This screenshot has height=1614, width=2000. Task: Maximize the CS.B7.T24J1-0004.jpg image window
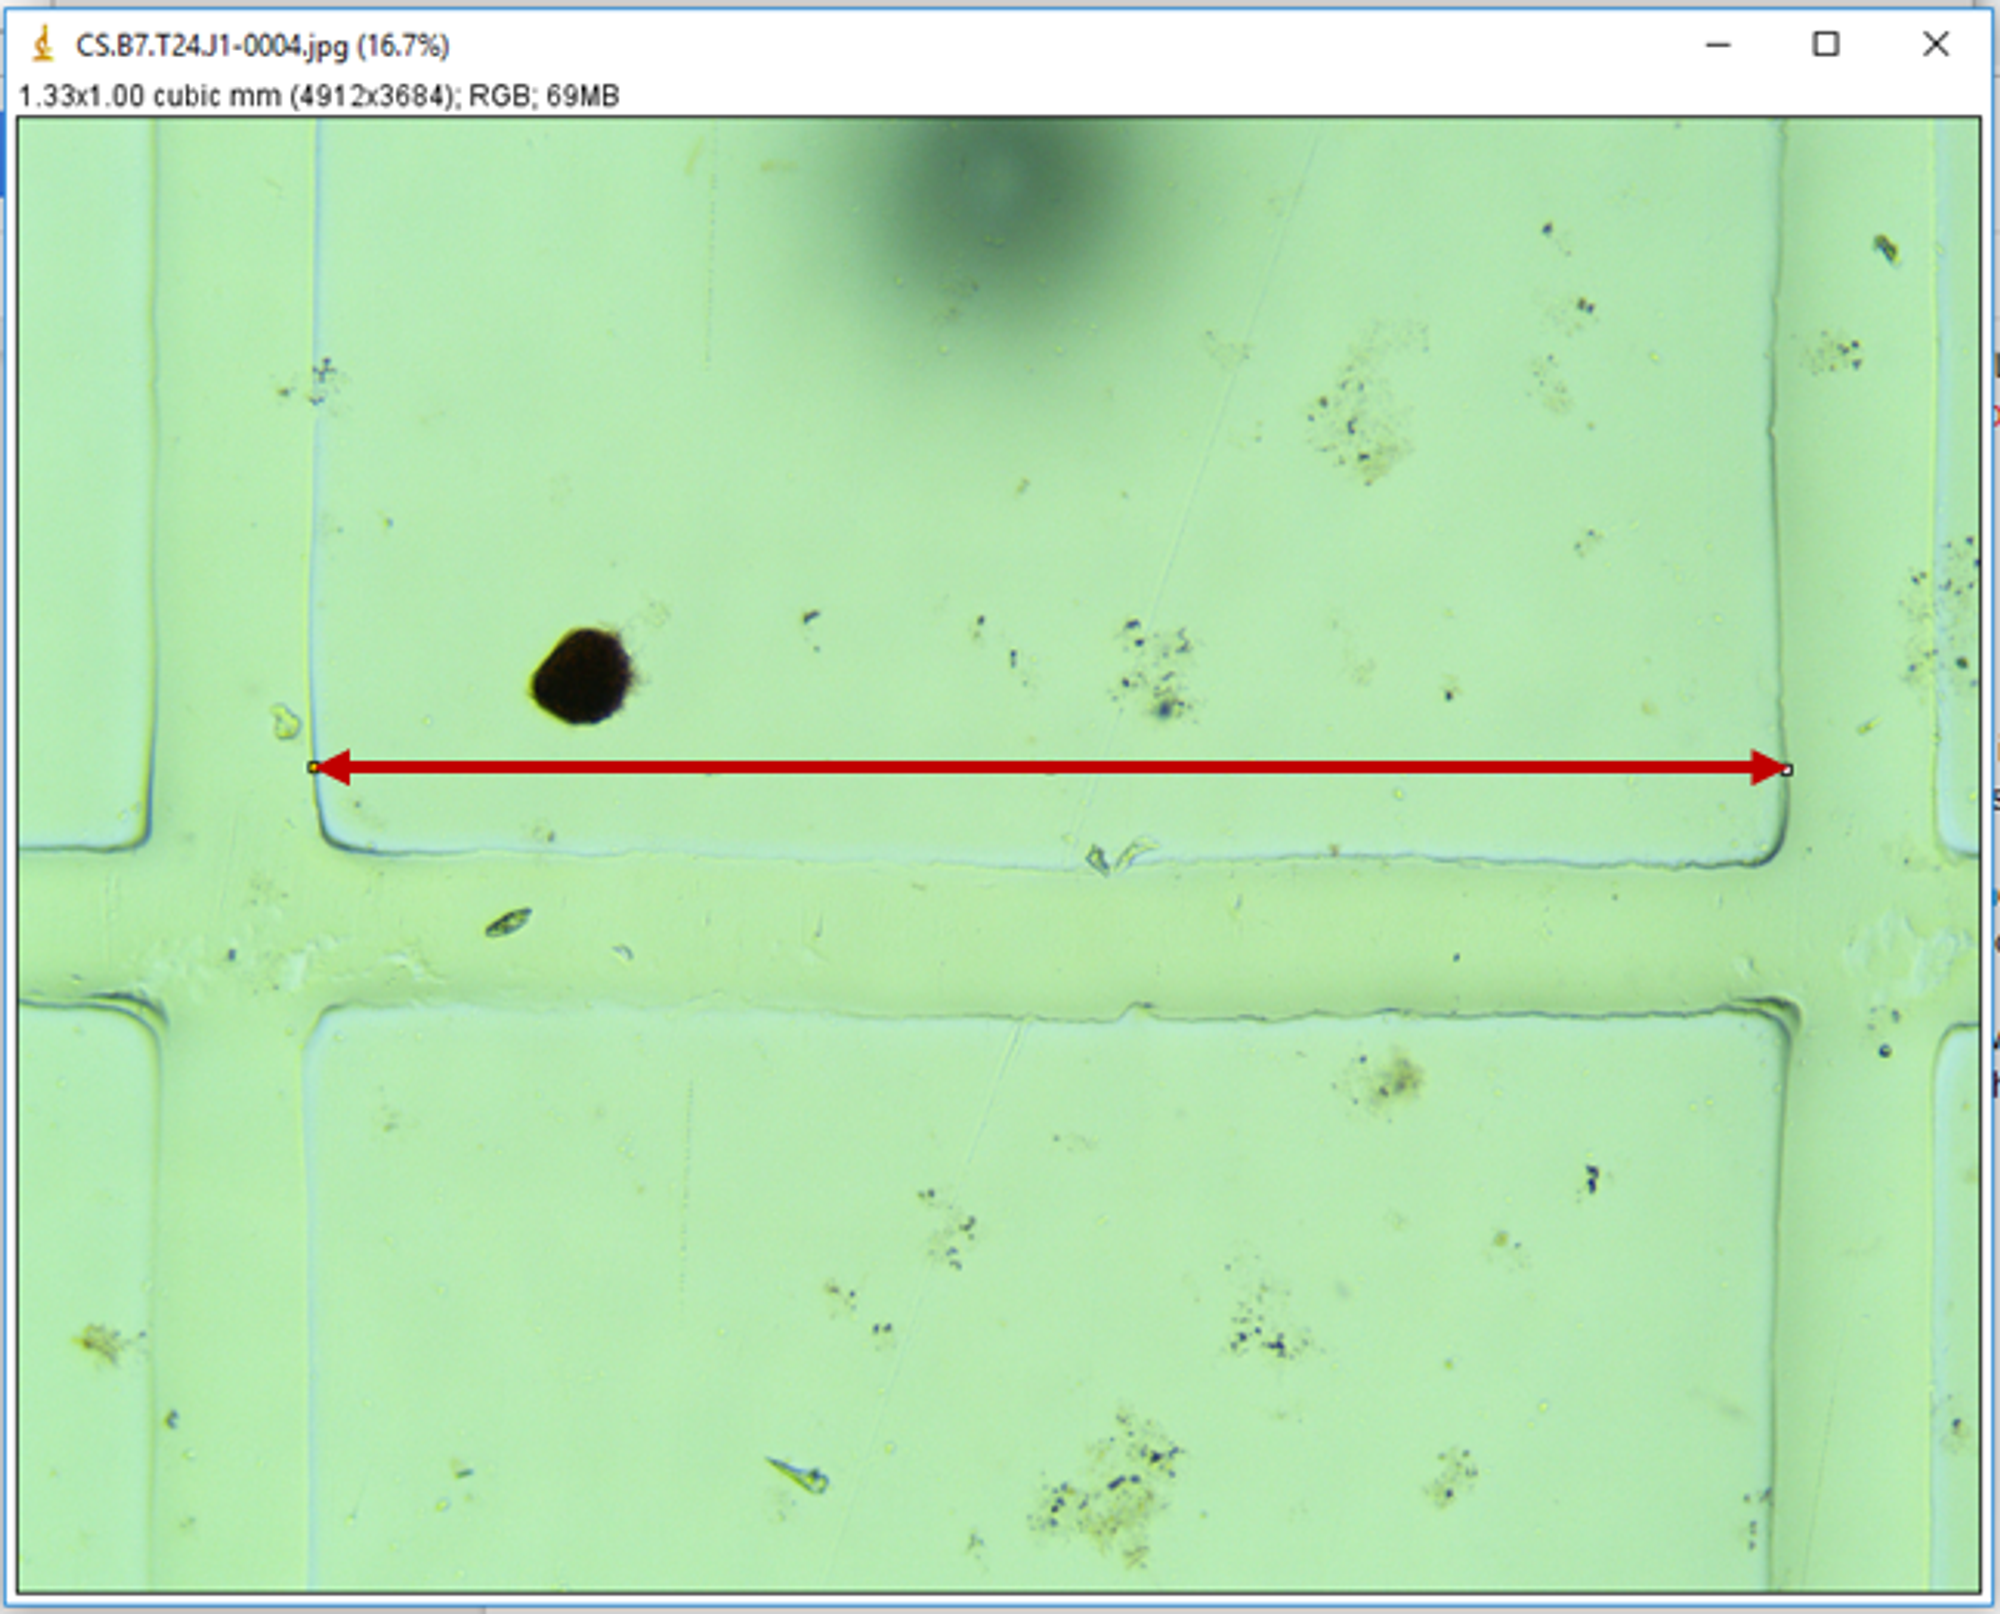tap(1826, 45)
